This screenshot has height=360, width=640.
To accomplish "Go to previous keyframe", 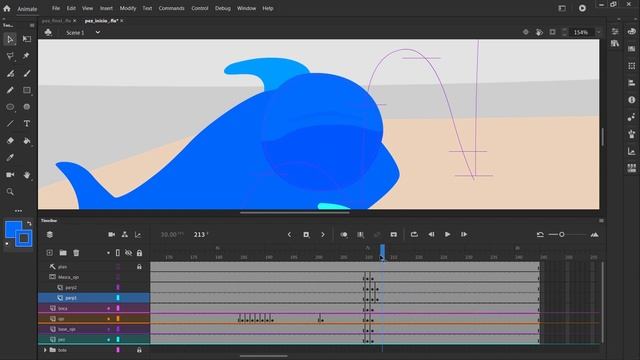I will click(x=289, y=235).
